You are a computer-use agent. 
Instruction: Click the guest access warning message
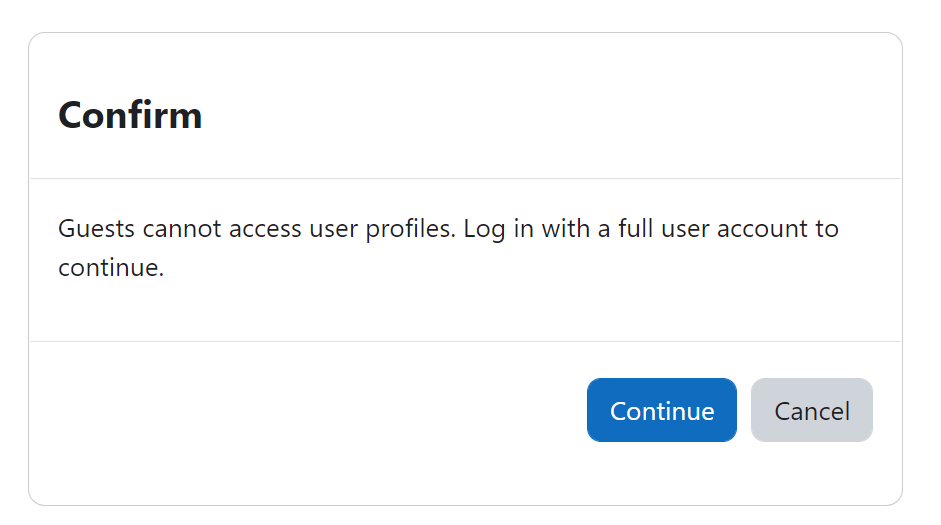448,248
